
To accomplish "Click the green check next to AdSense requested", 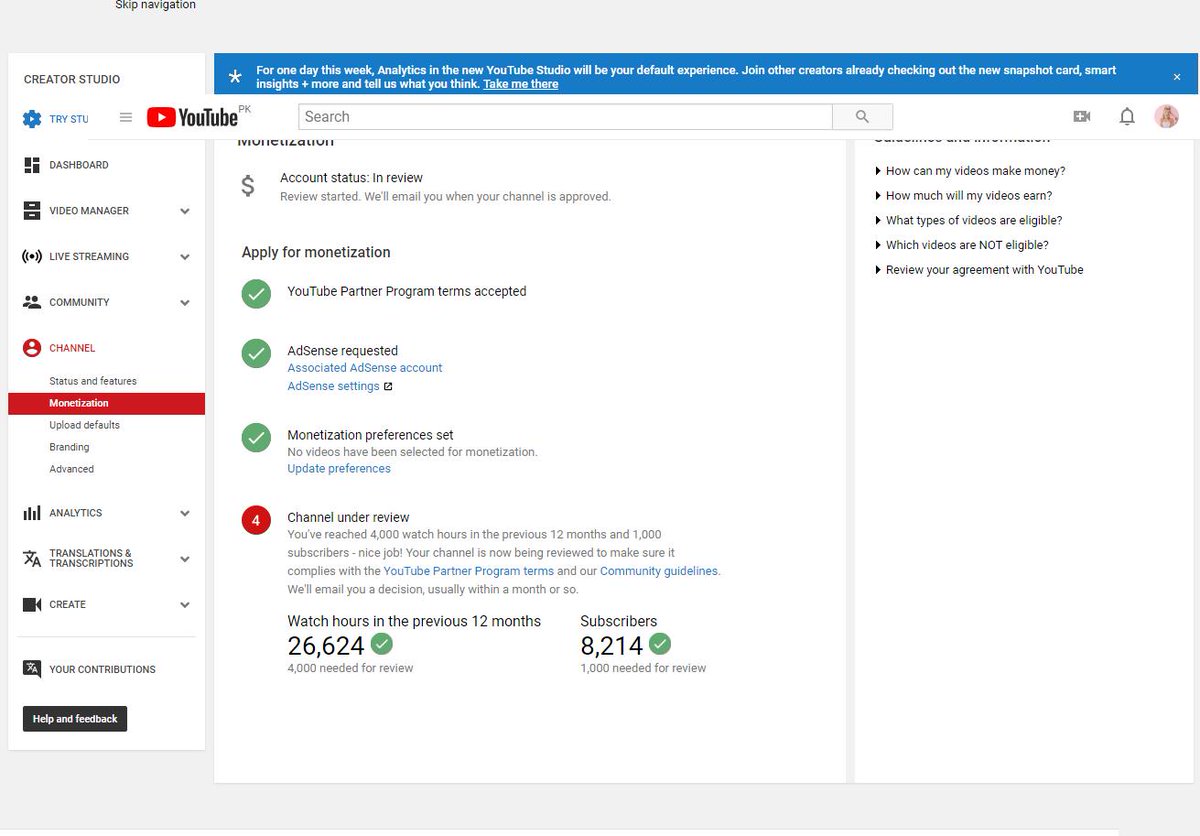I will [257, 353].
